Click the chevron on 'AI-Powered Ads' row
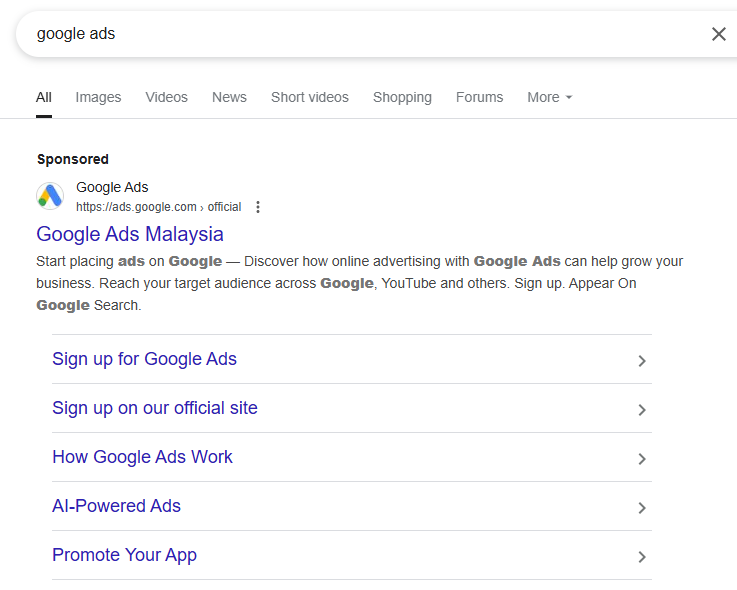Viewport: 737px width, 590px height. (642, 508)
